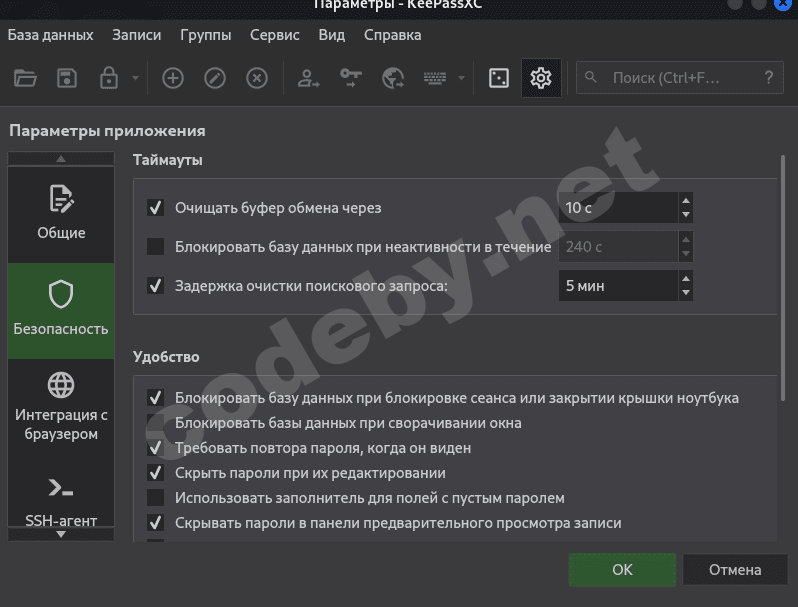Click the 10 с clipboard timeout field
The height and width of the screenshot is (607, 798).
click(618, 208)
